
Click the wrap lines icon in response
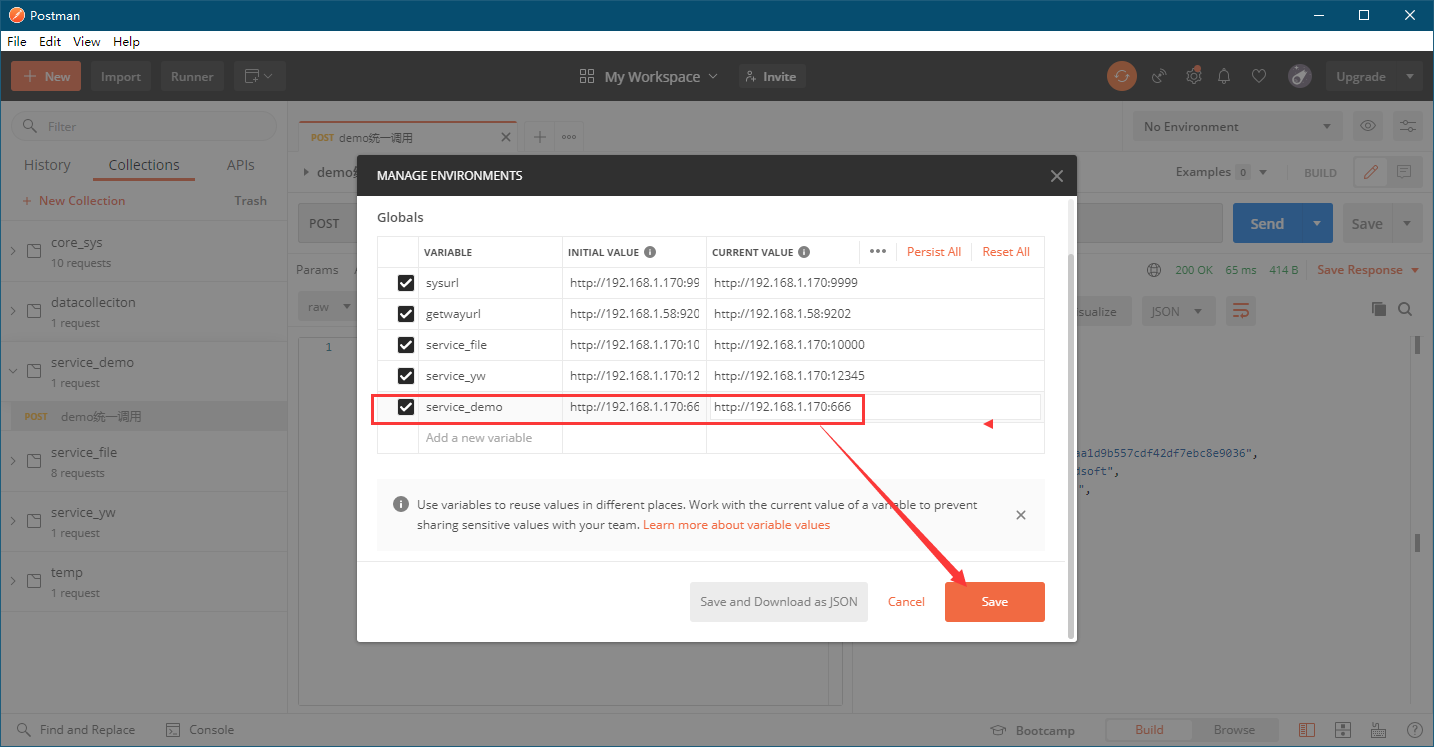(1241, 311)
